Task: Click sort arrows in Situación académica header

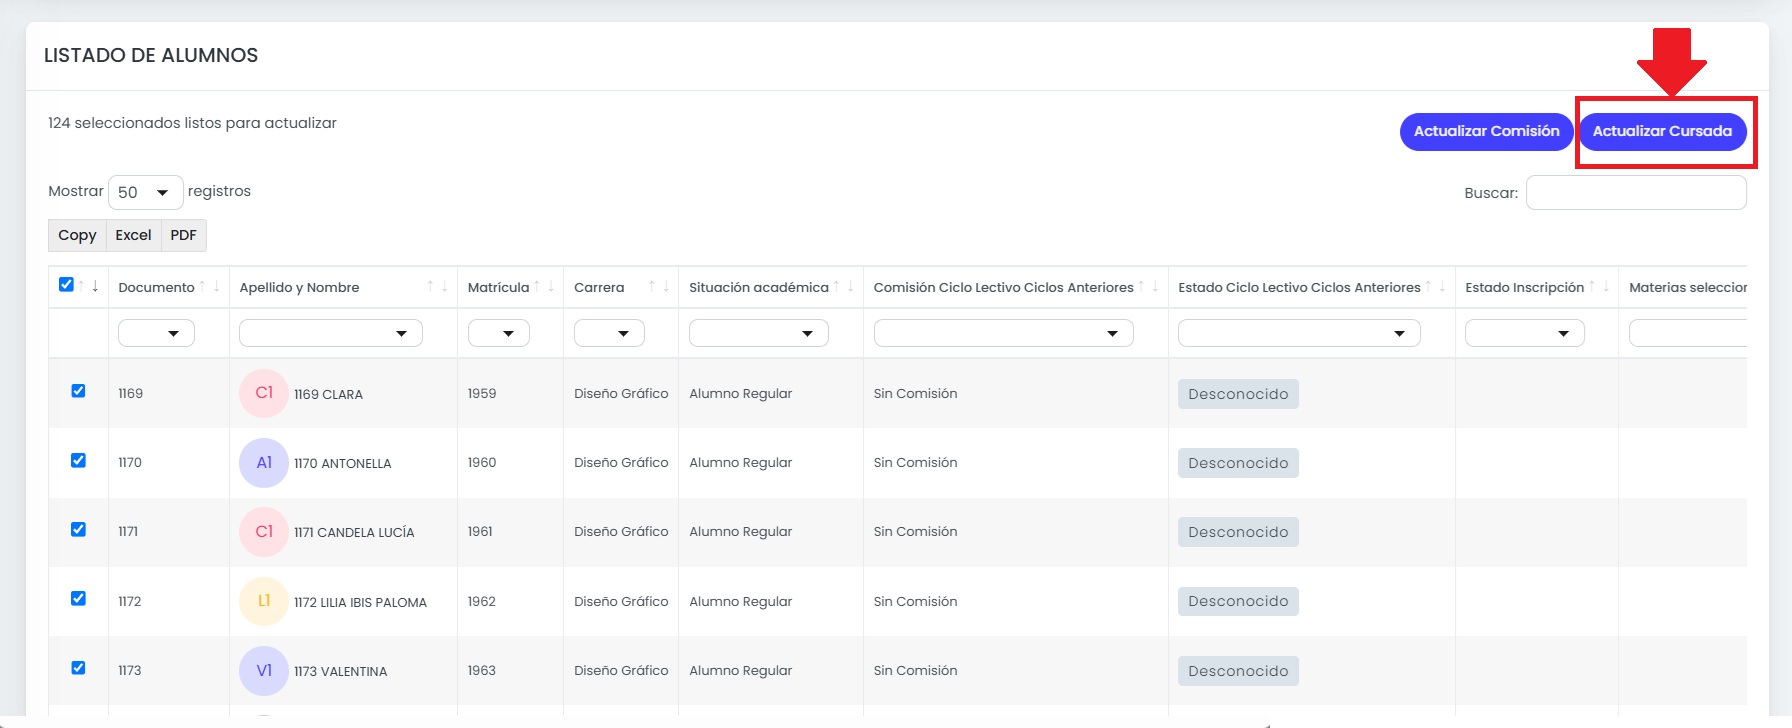Action: coord(844,287)
